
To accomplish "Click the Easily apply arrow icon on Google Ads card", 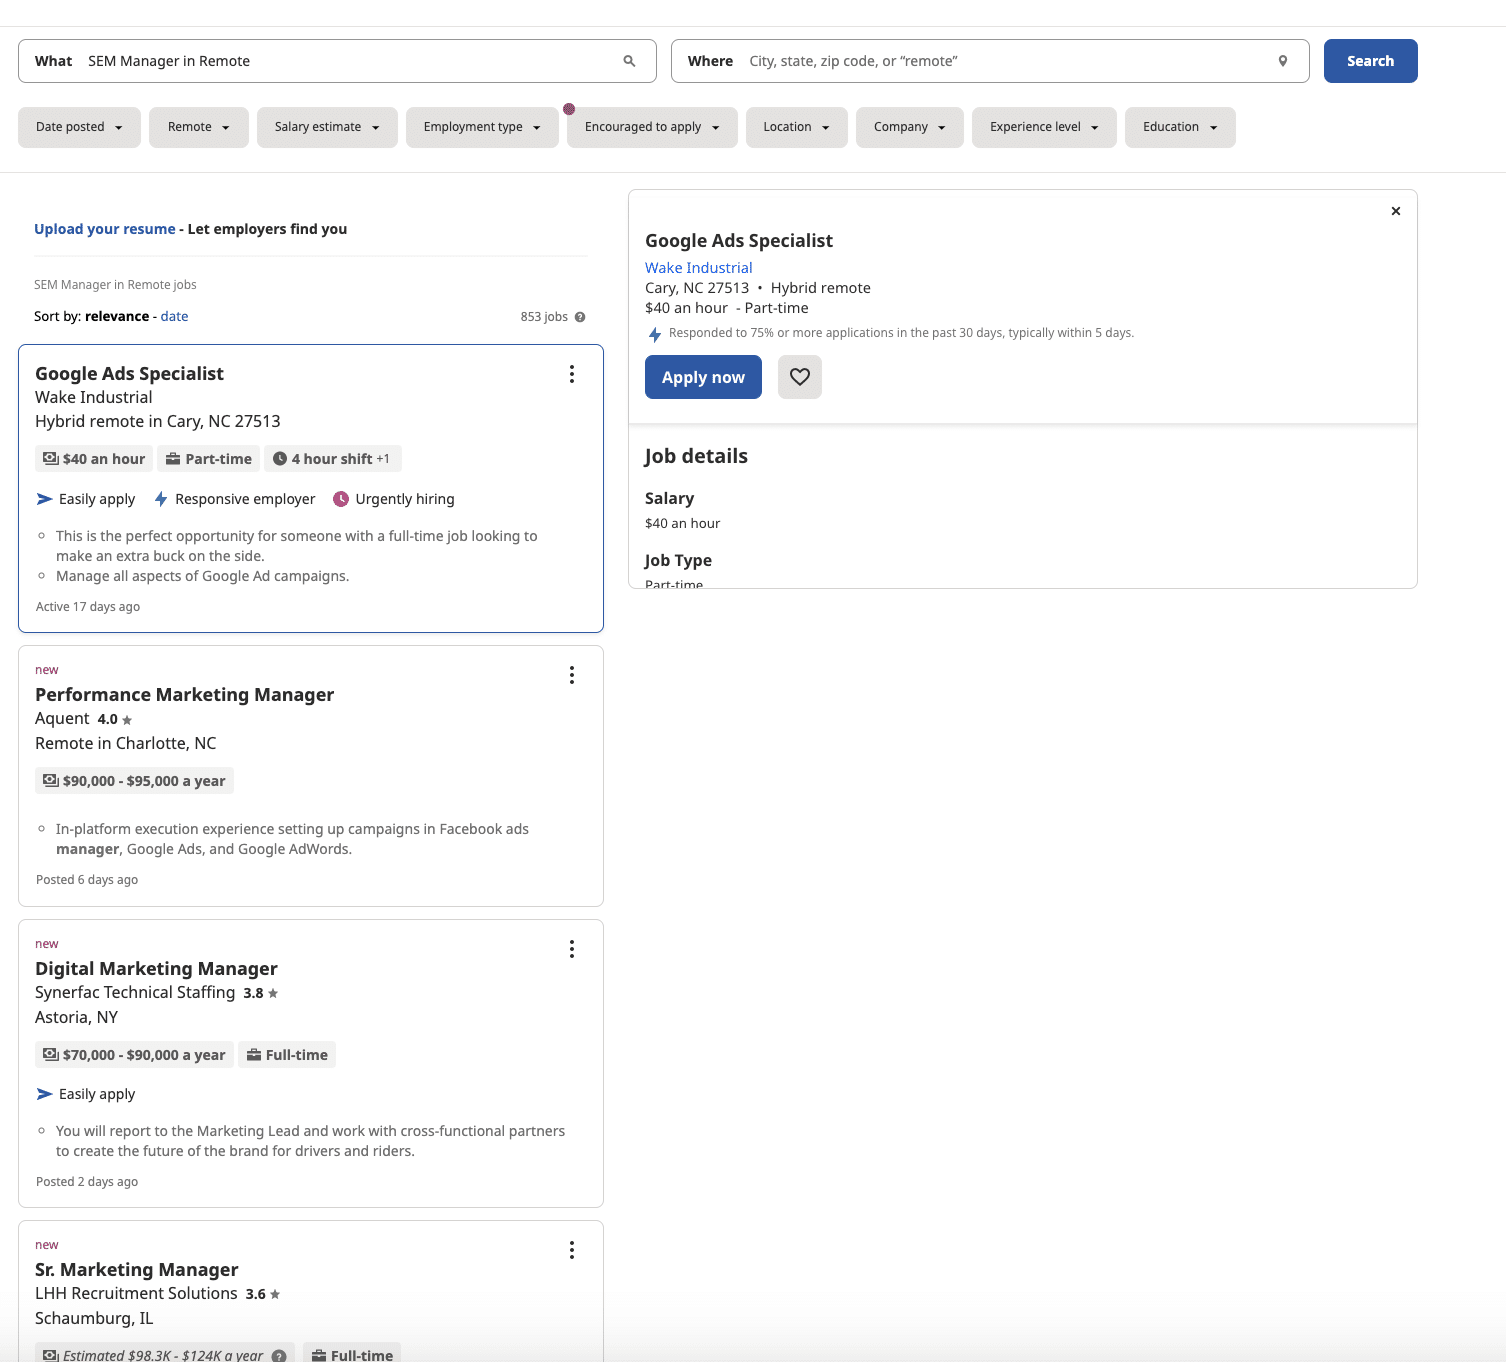I will click(x=44, y=499).
